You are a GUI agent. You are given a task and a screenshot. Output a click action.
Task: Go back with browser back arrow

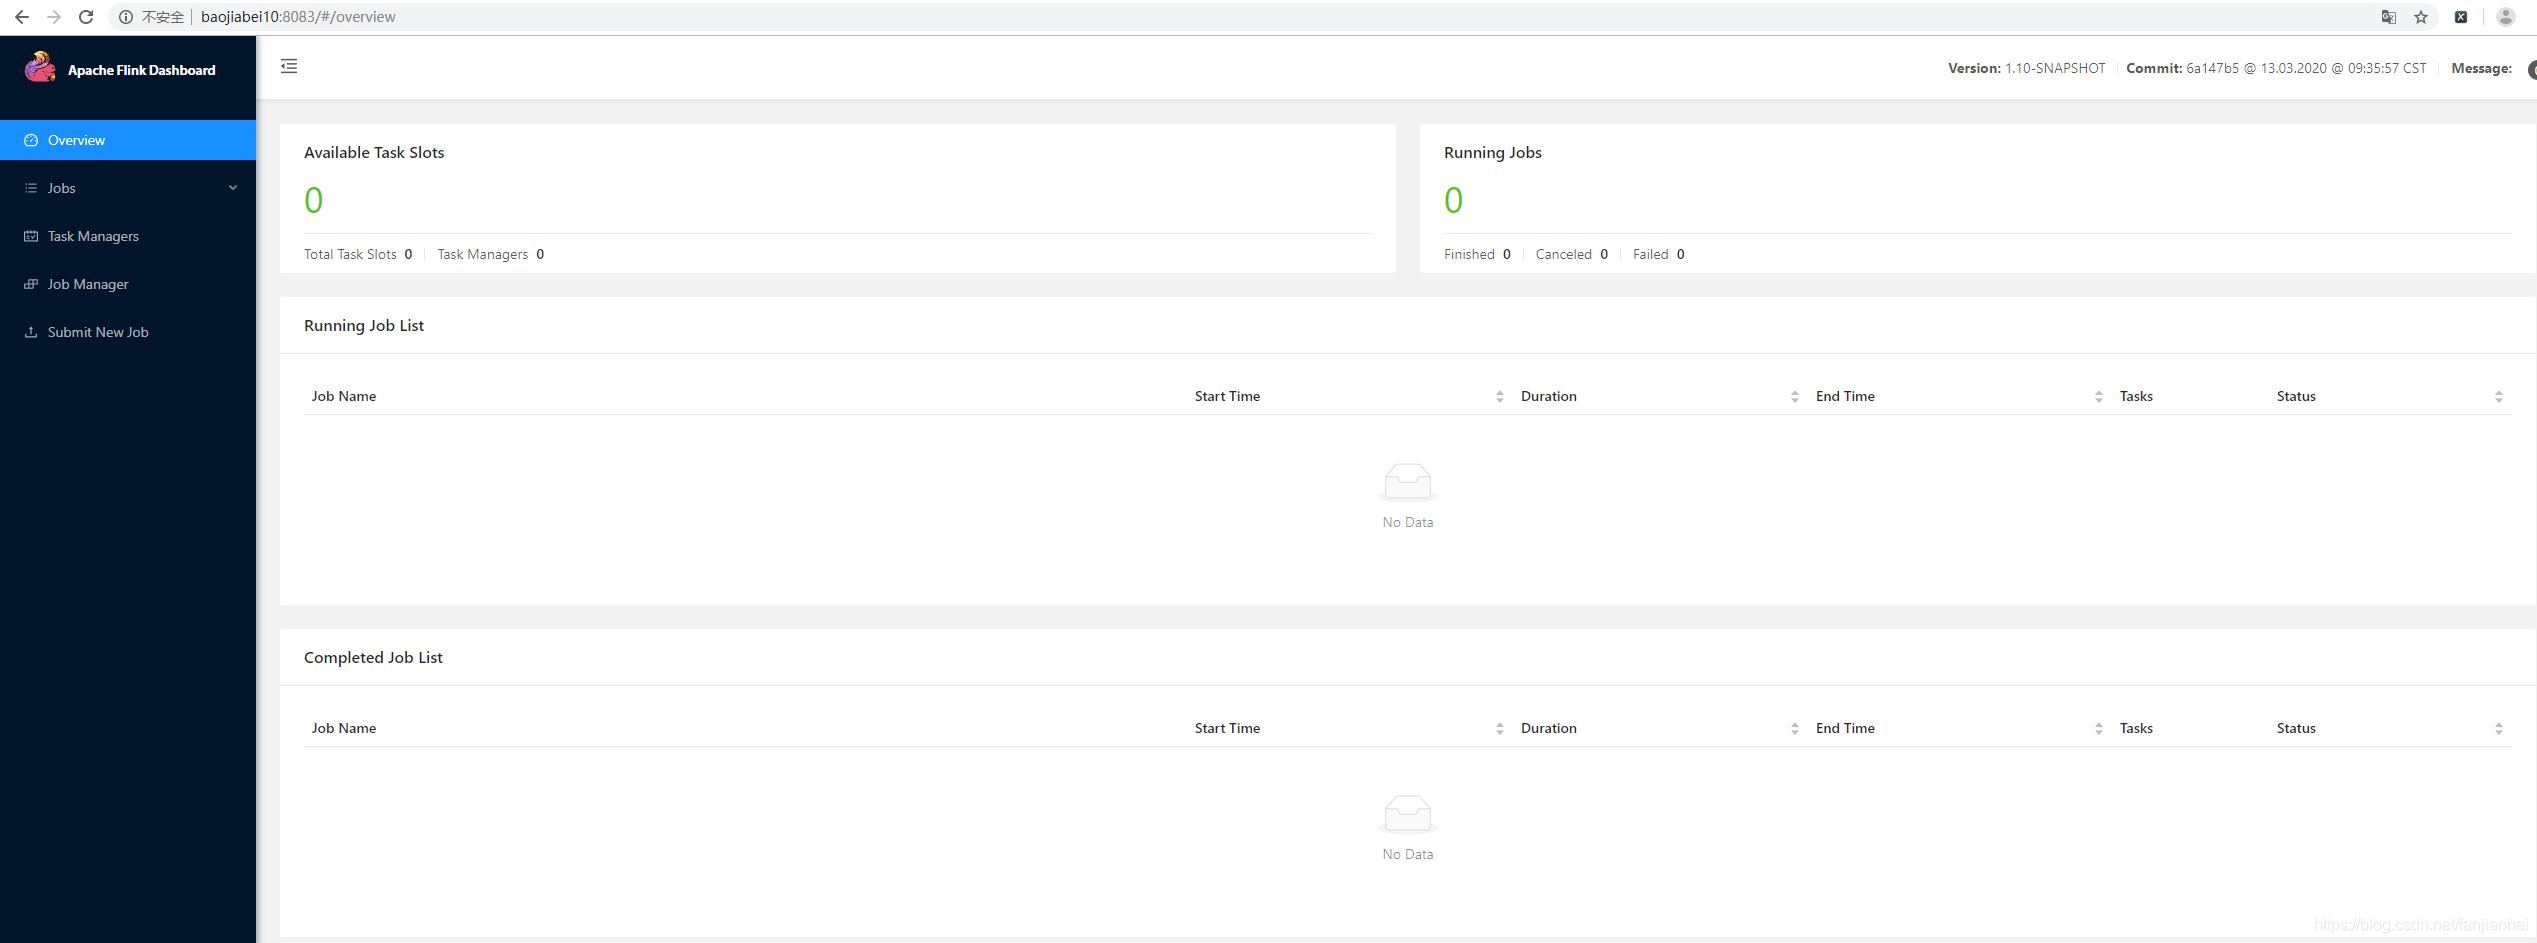click(x=21, y=17)
